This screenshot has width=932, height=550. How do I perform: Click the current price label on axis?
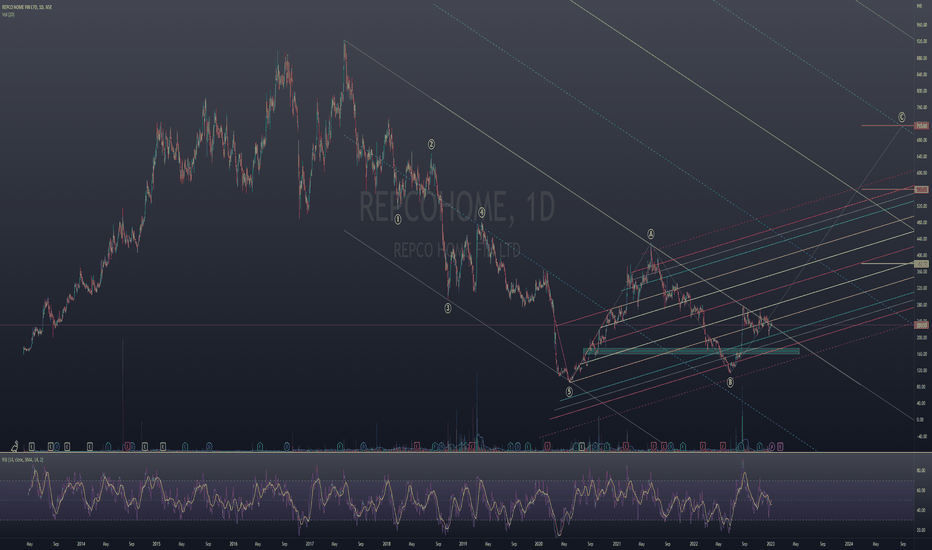[921, 325]
